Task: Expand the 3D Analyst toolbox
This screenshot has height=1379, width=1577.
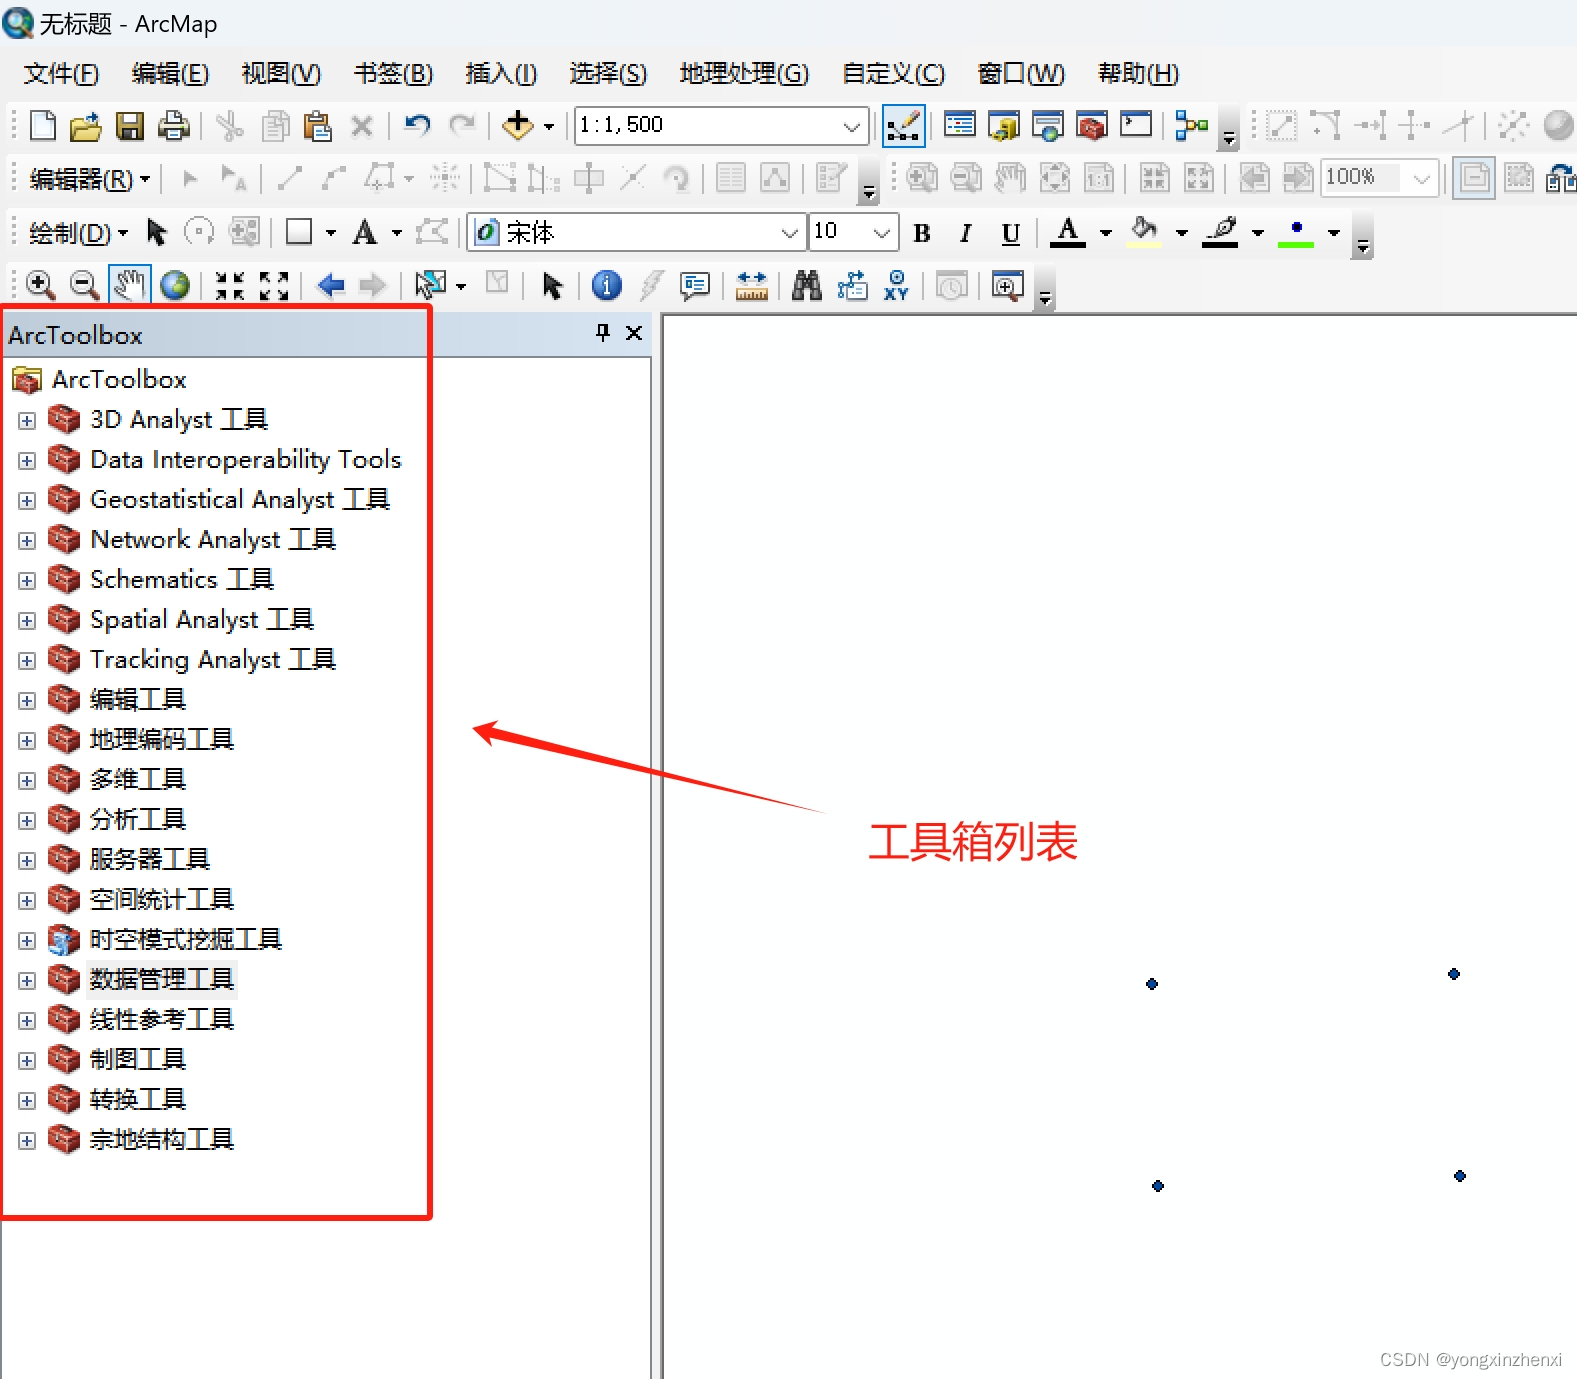Action: point(27,421)
